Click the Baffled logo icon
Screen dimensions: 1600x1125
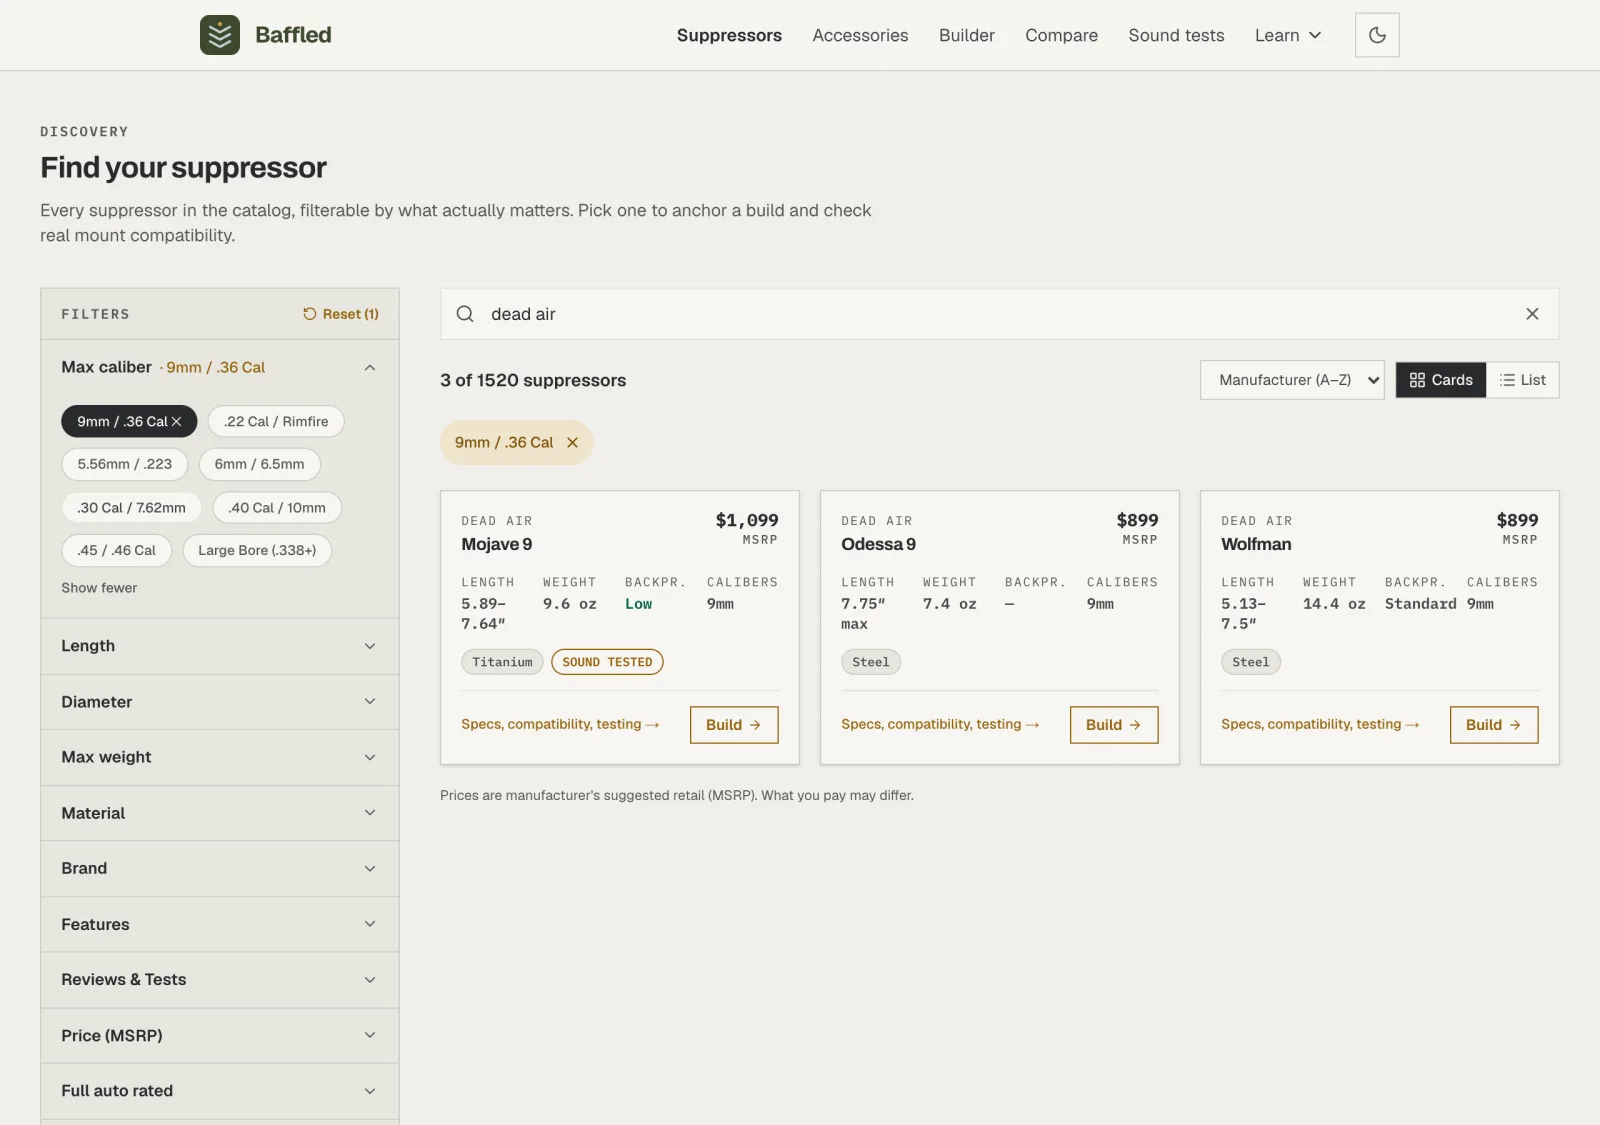tap(220, 35)
